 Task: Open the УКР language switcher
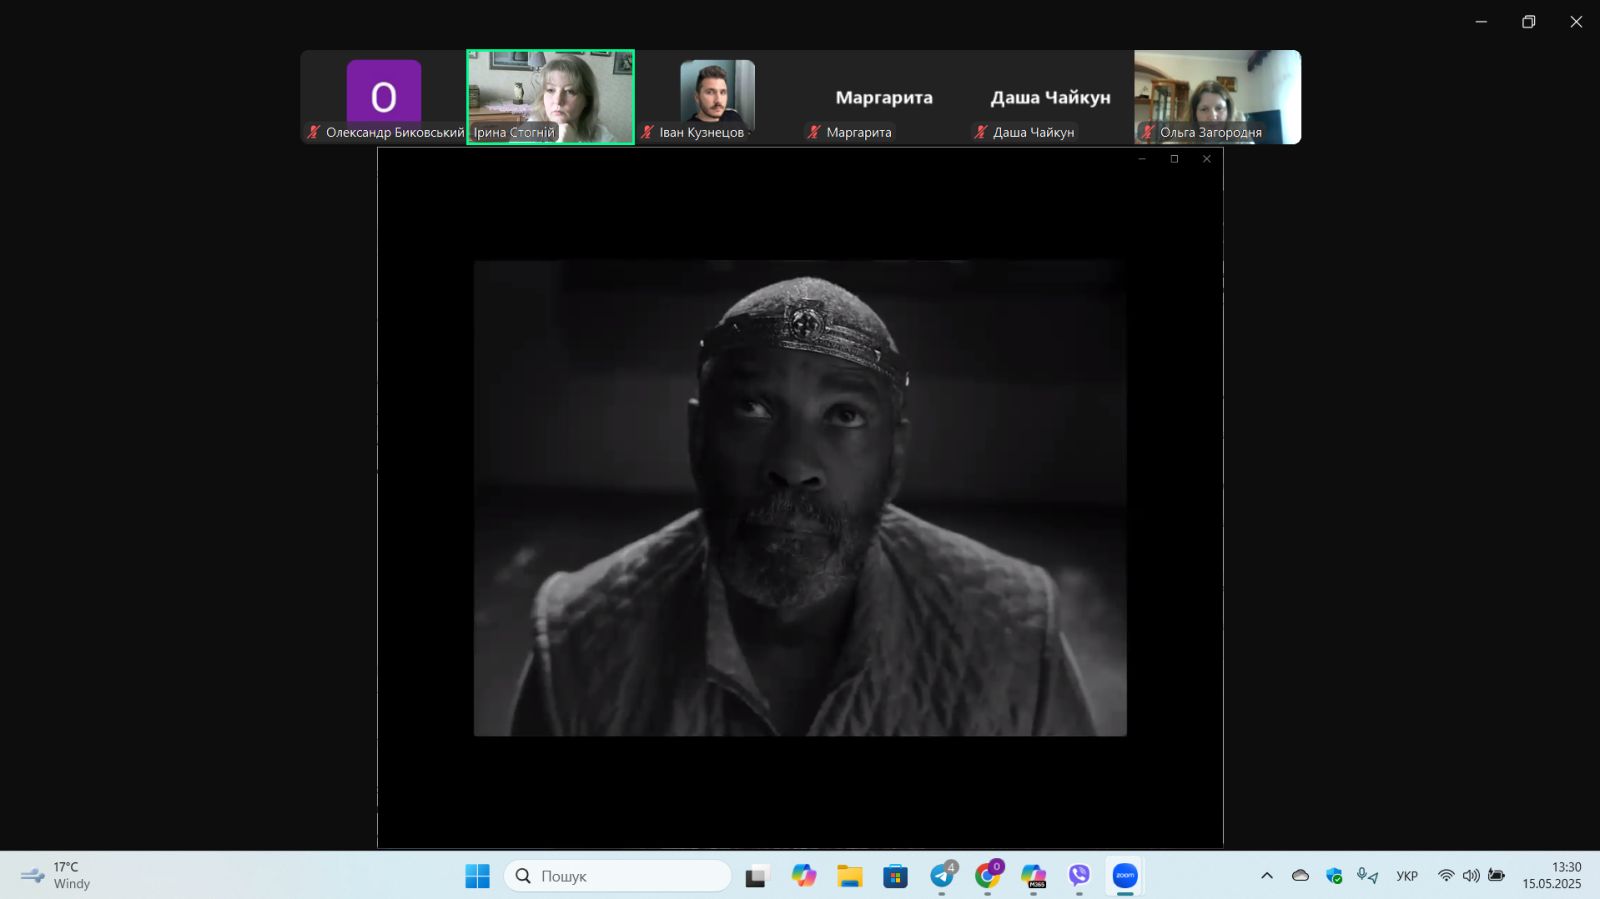1407,876
